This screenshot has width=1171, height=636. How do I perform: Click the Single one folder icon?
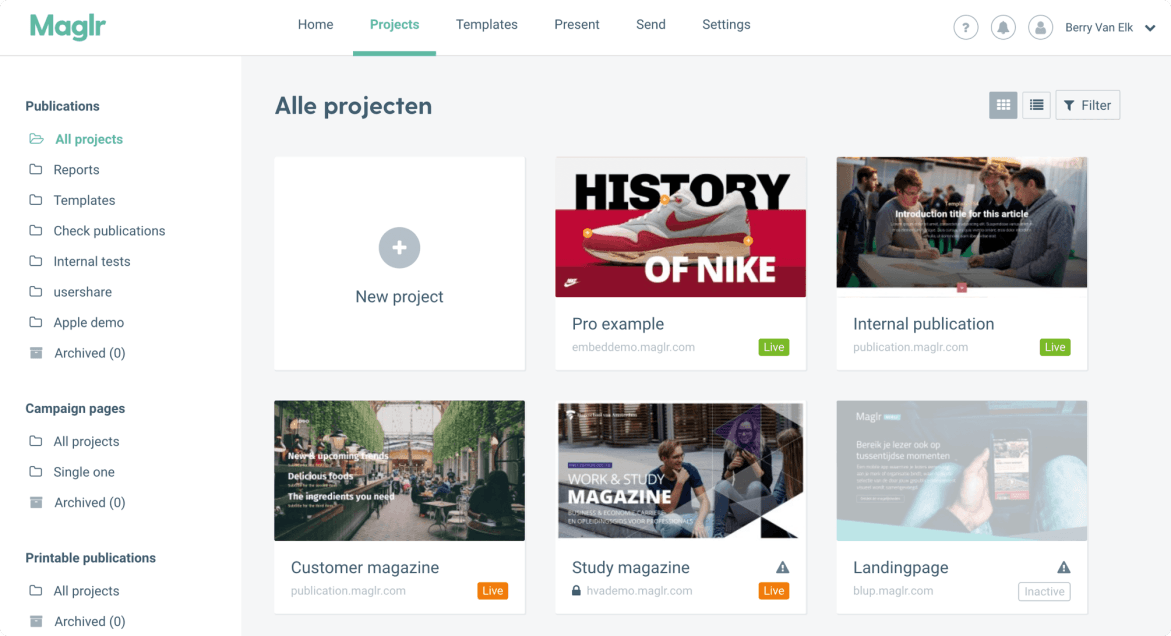(x=35, y=472)
